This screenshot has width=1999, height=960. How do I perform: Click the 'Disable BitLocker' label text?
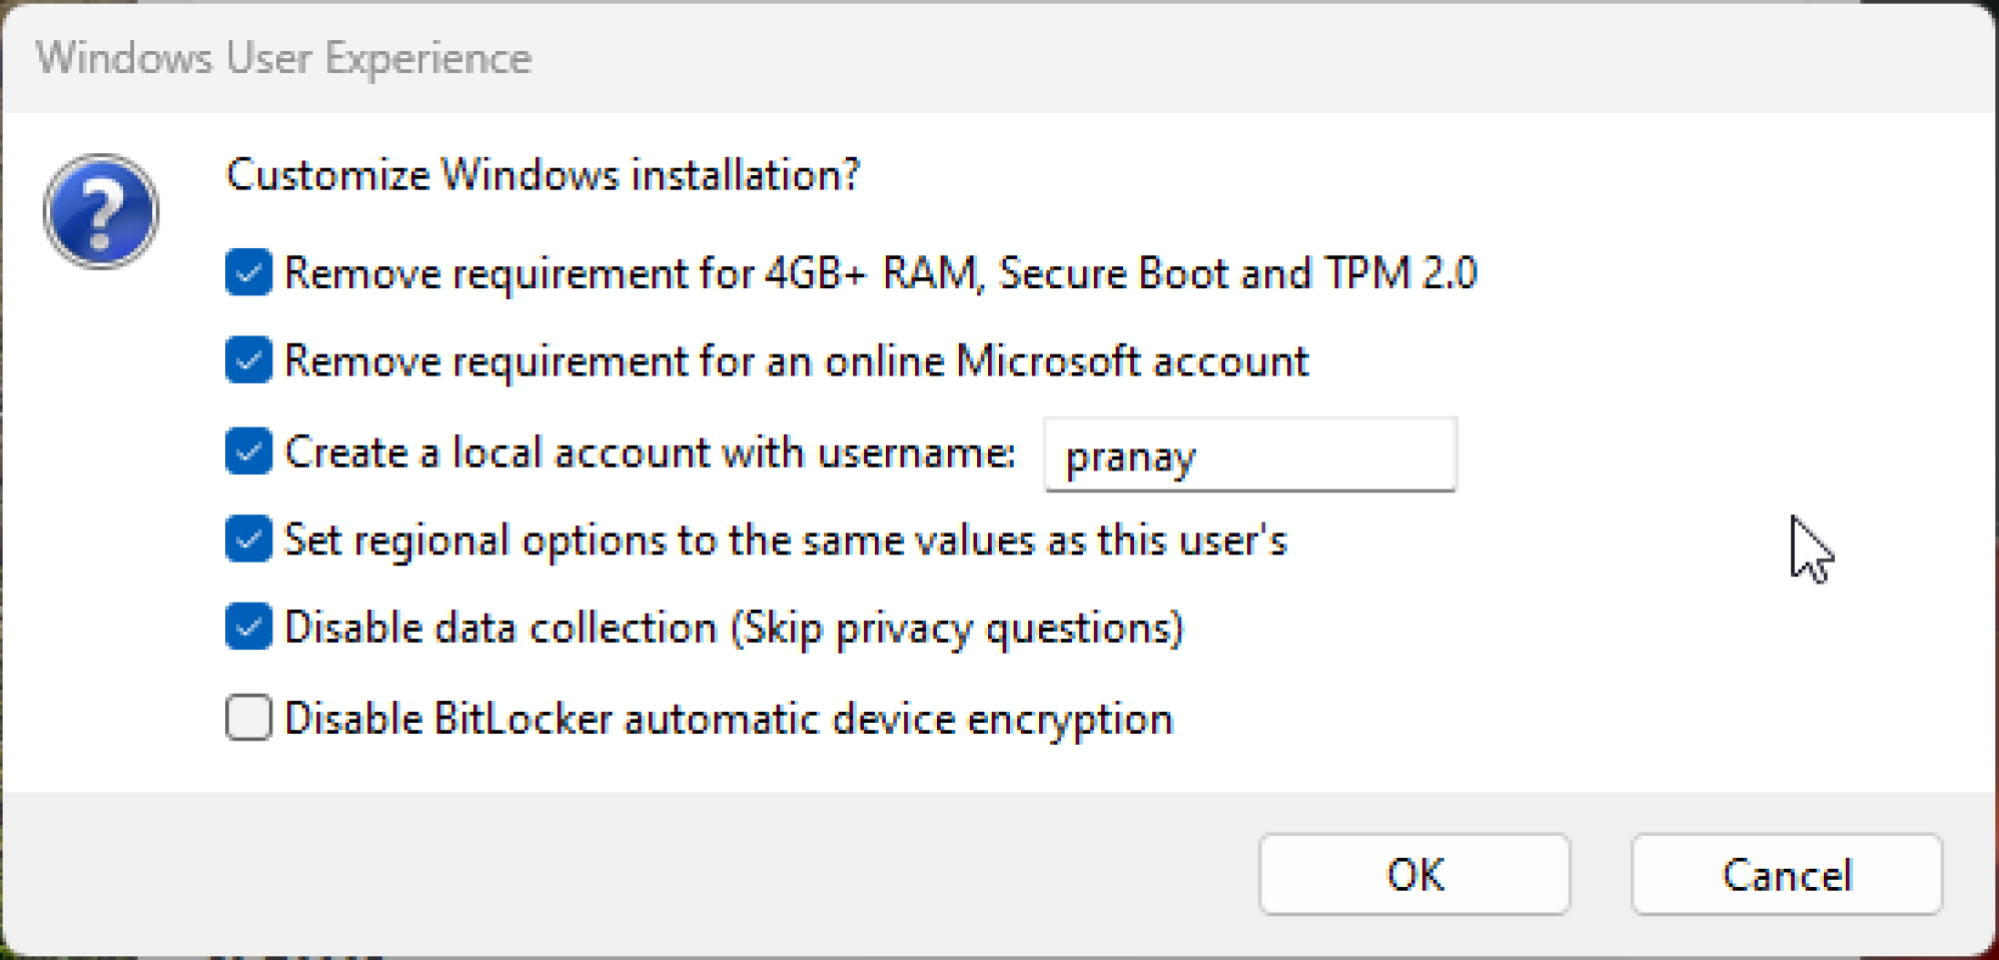coord(728,719)
